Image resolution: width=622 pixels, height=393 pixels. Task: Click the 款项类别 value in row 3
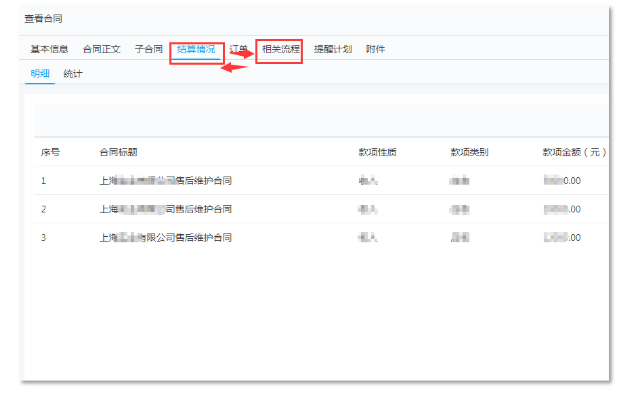coord(459,238)
